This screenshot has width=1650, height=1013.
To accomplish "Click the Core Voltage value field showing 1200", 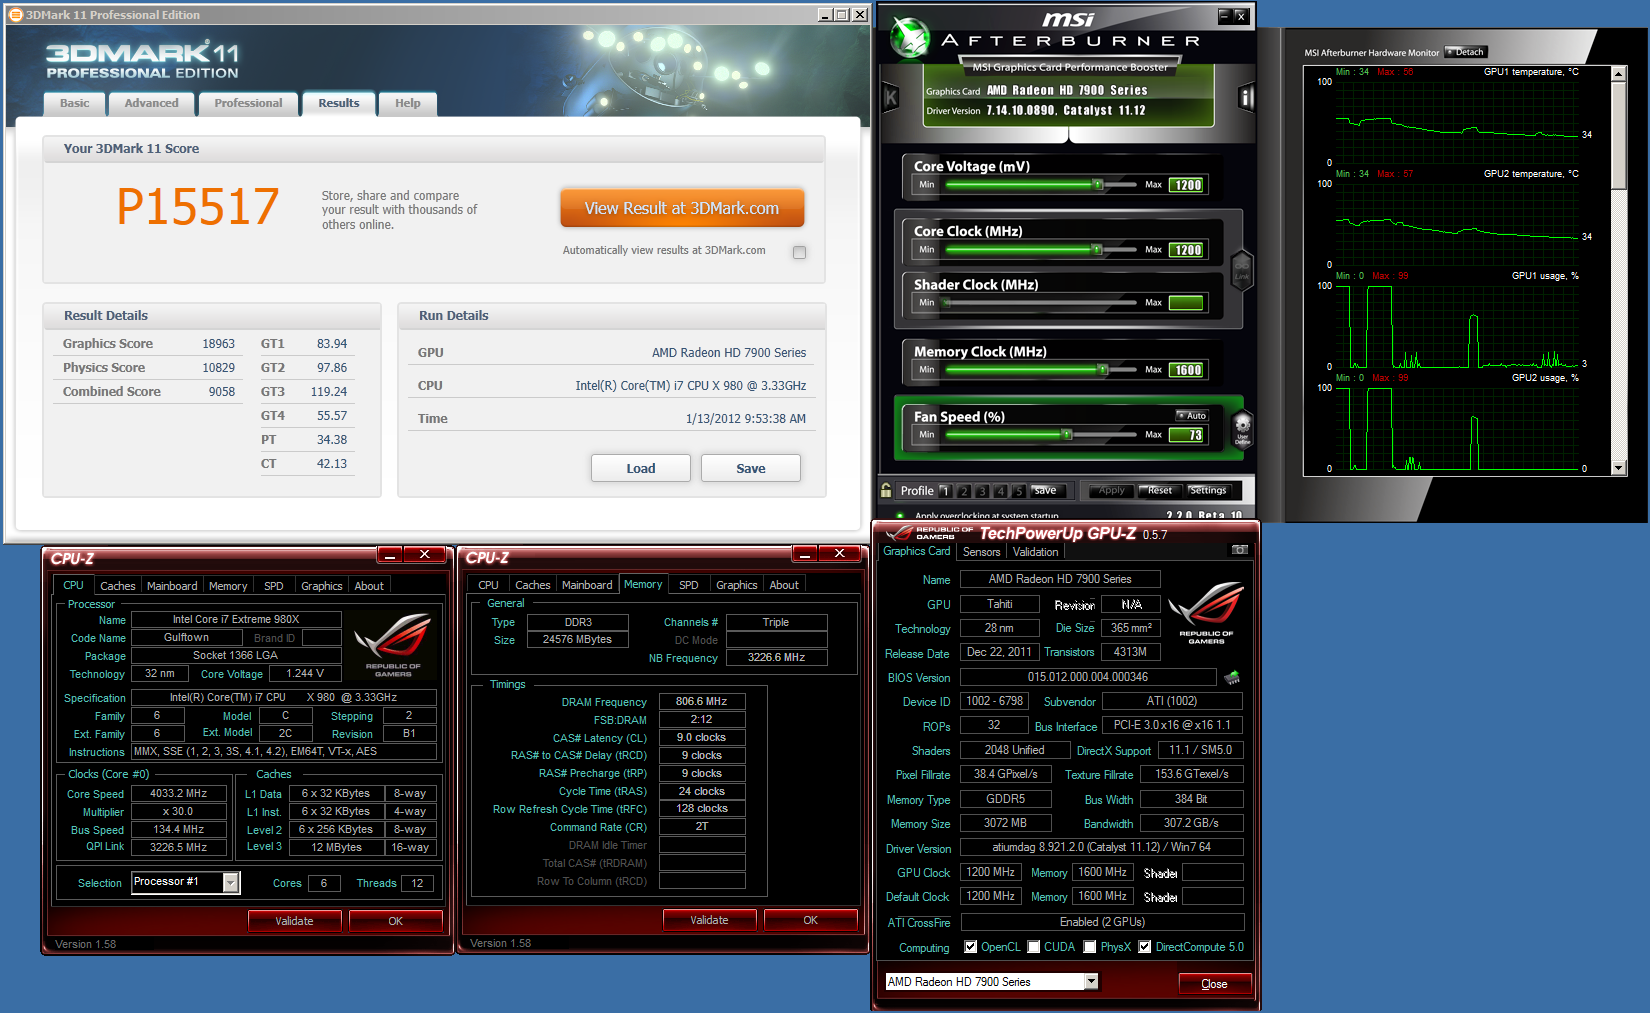I will (x=1188, y=185).
